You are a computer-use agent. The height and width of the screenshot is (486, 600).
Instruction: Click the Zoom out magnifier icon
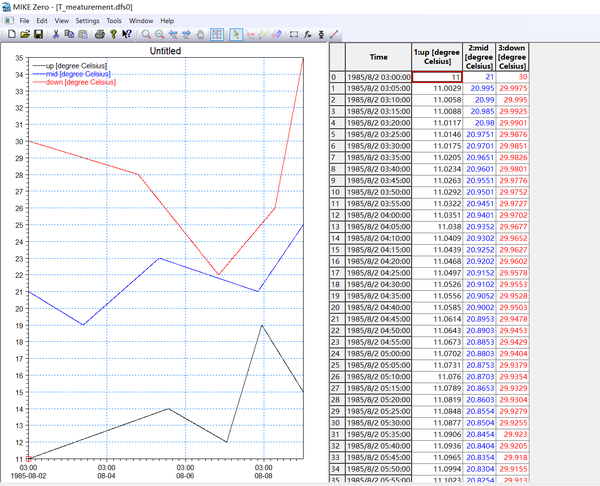[x=160, y=34]
